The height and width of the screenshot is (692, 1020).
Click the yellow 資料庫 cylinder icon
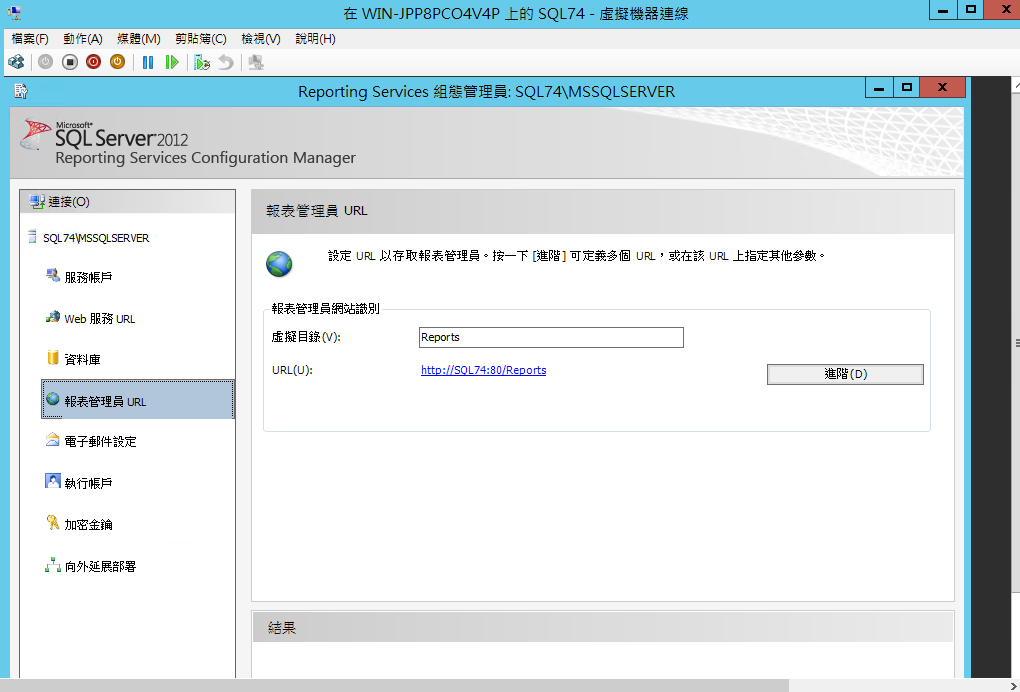(x=53, y=357)
